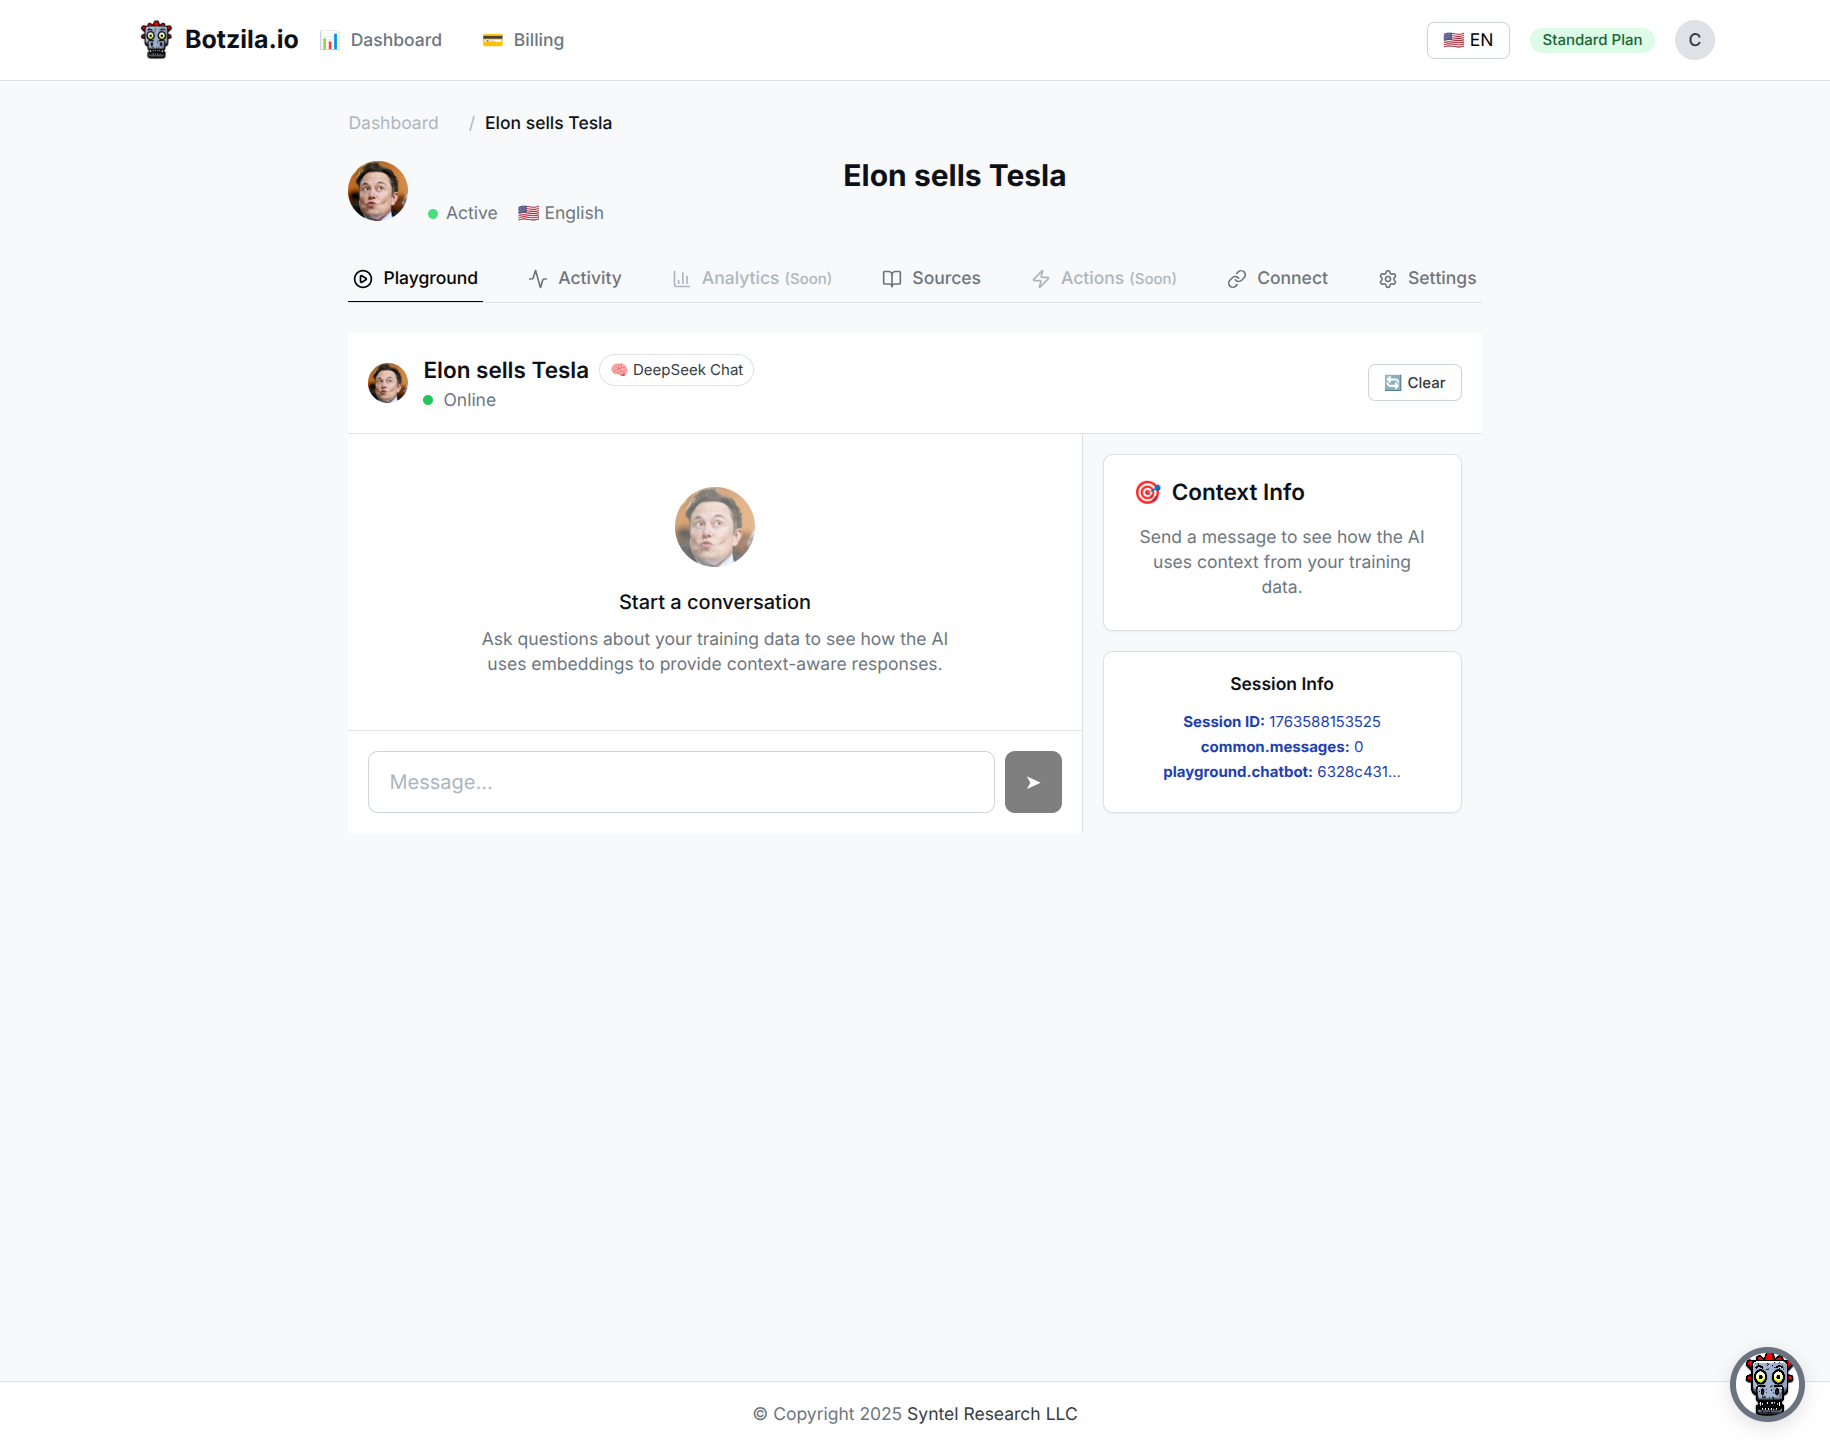
Task: Focus the Message input field
Action: [681, 782]
